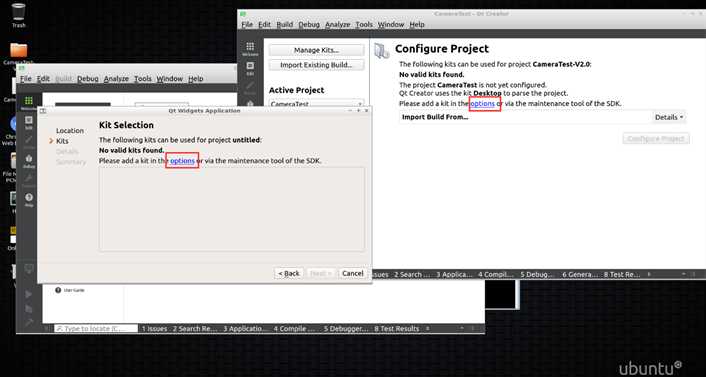Click Type to locate search field

coord(96,329)
